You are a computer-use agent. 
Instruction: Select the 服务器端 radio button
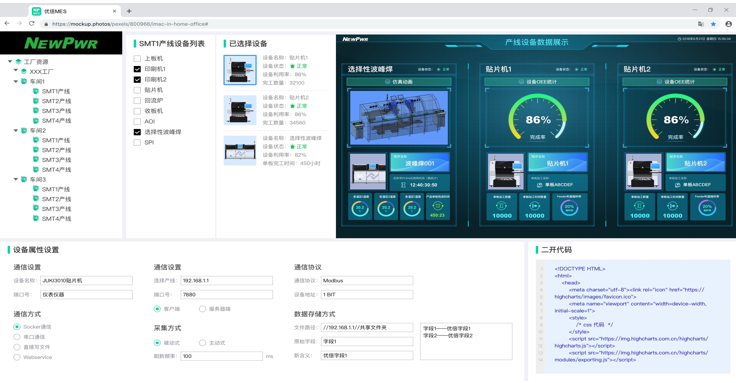[202, 309]
